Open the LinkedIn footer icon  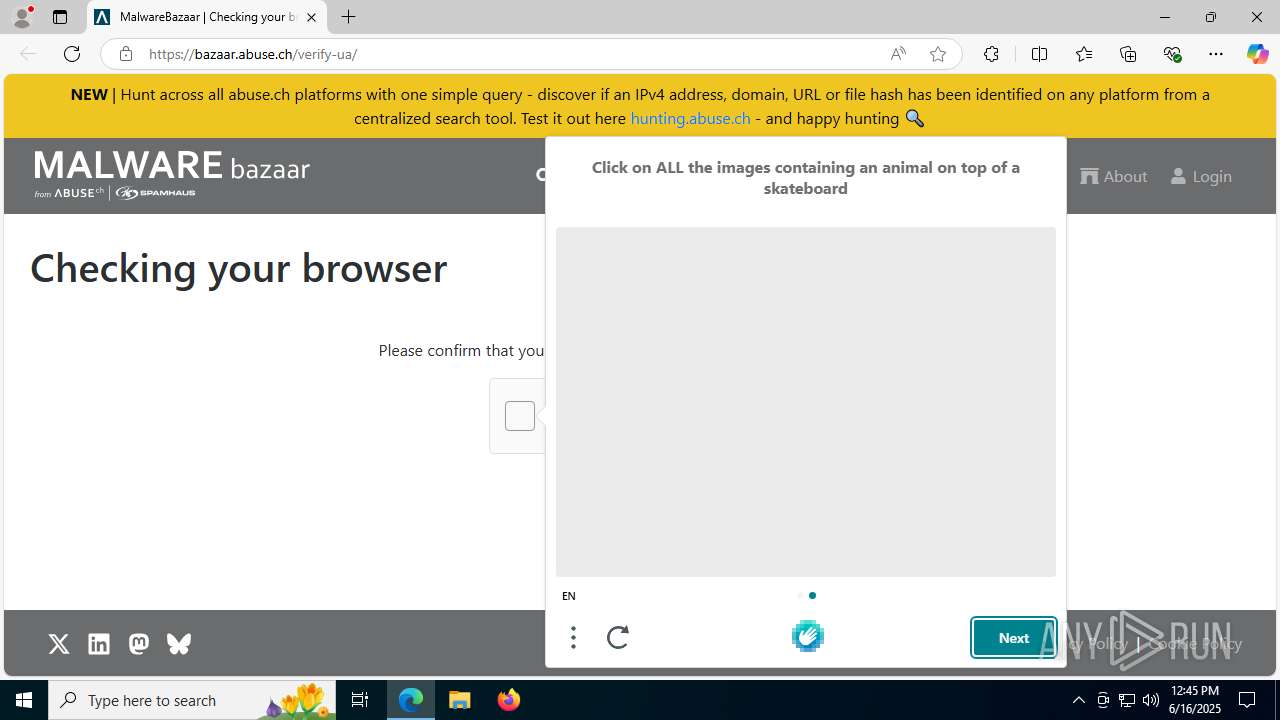tap(99, 644)
